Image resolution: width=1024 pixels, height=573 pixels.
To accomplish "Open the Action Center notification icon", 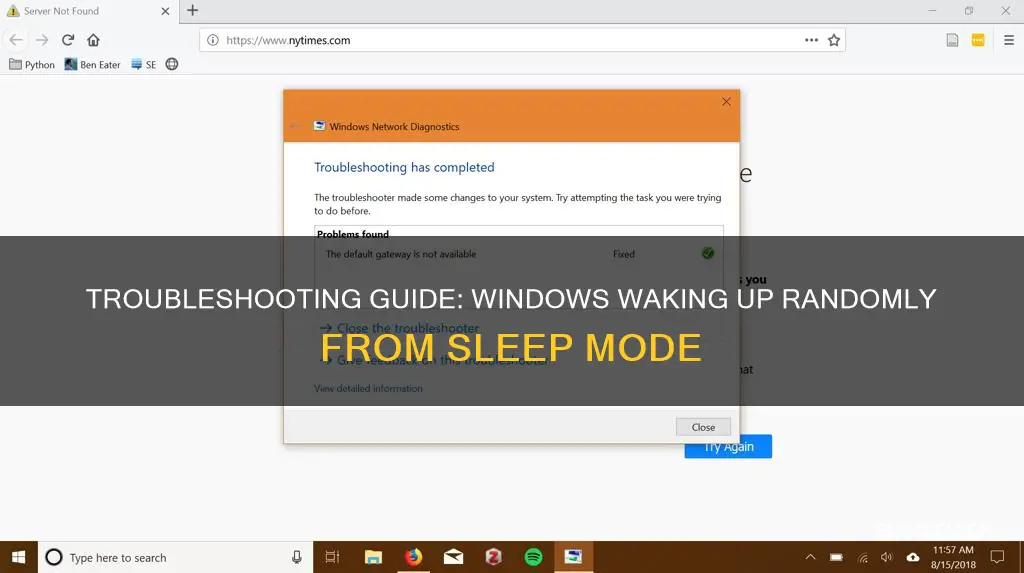I will tap(997, 557).
